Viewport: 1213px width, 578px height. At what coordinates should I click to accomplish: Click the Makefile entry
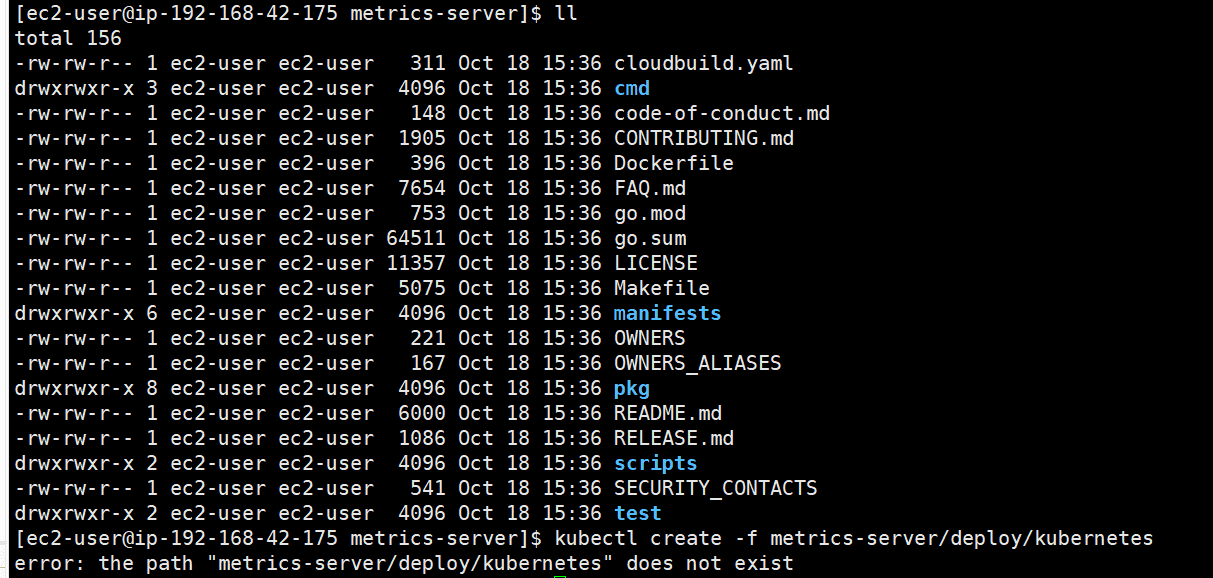(661, 288)
